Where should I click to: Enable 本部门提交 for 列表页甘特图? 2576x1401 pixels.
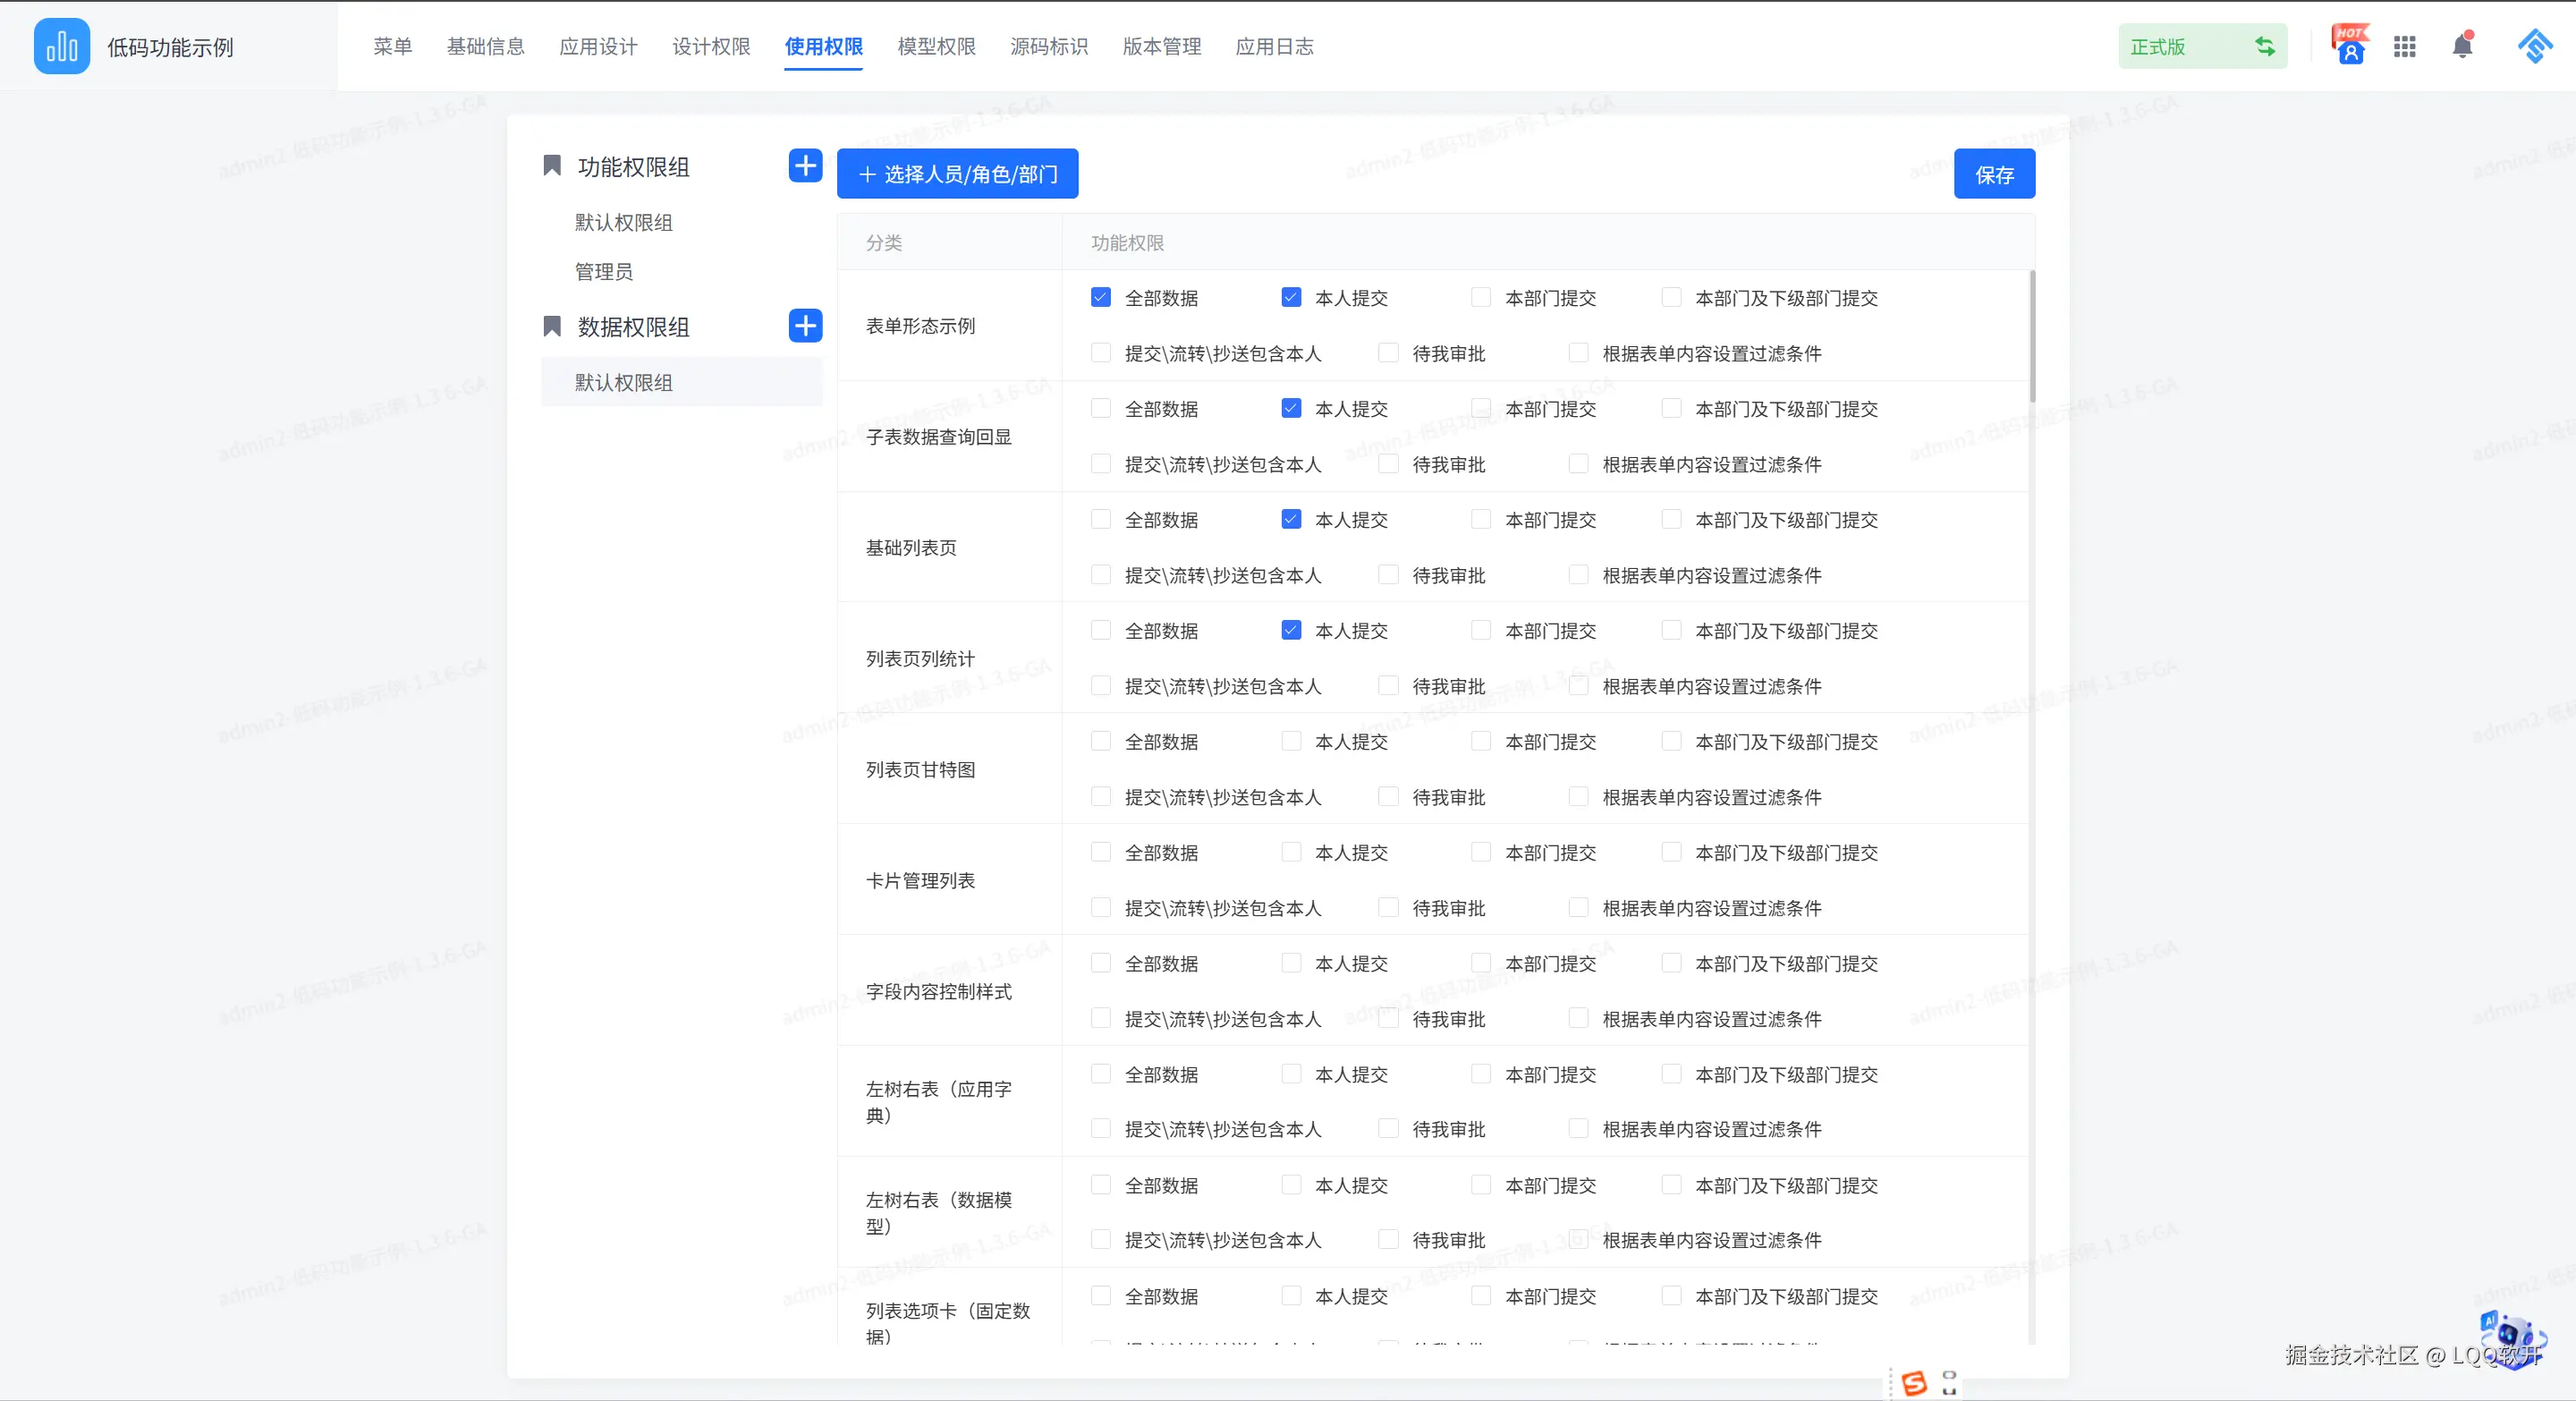(1481, 741)
